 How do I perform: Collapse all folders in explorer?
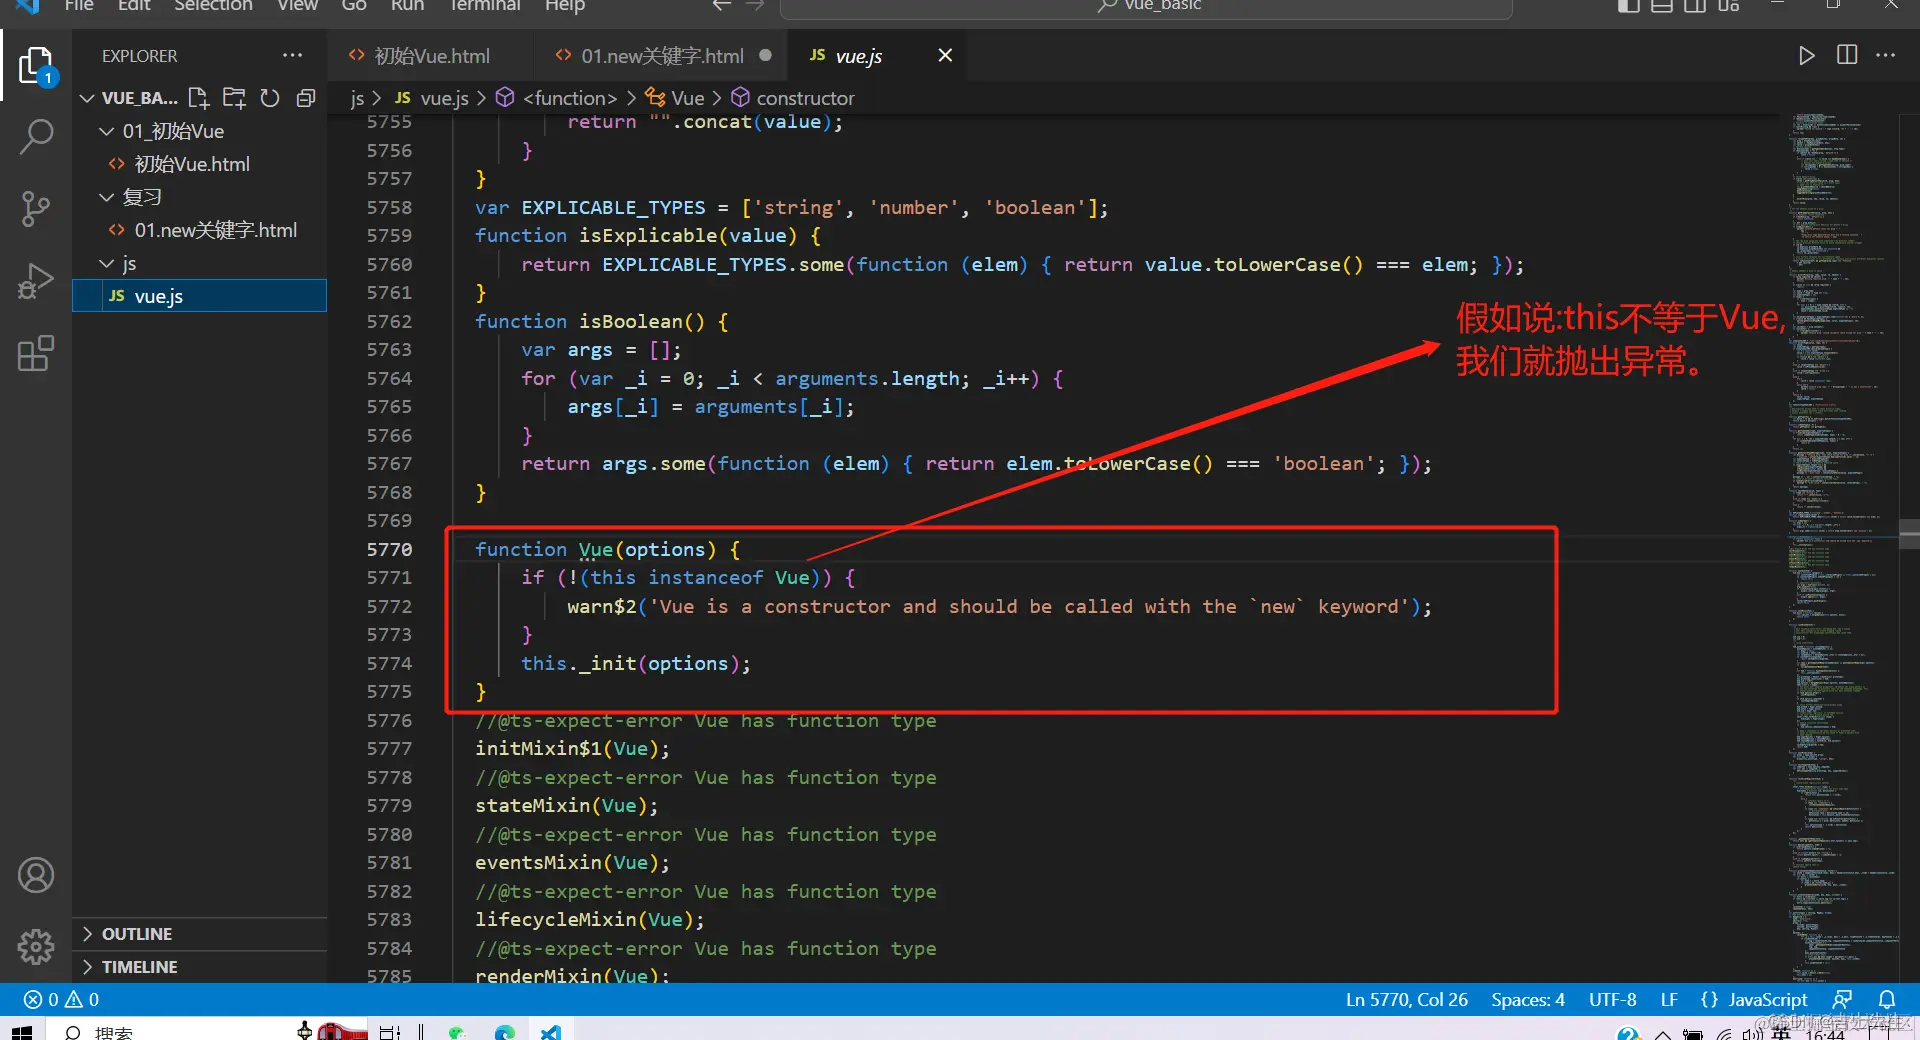click(306, 98)
